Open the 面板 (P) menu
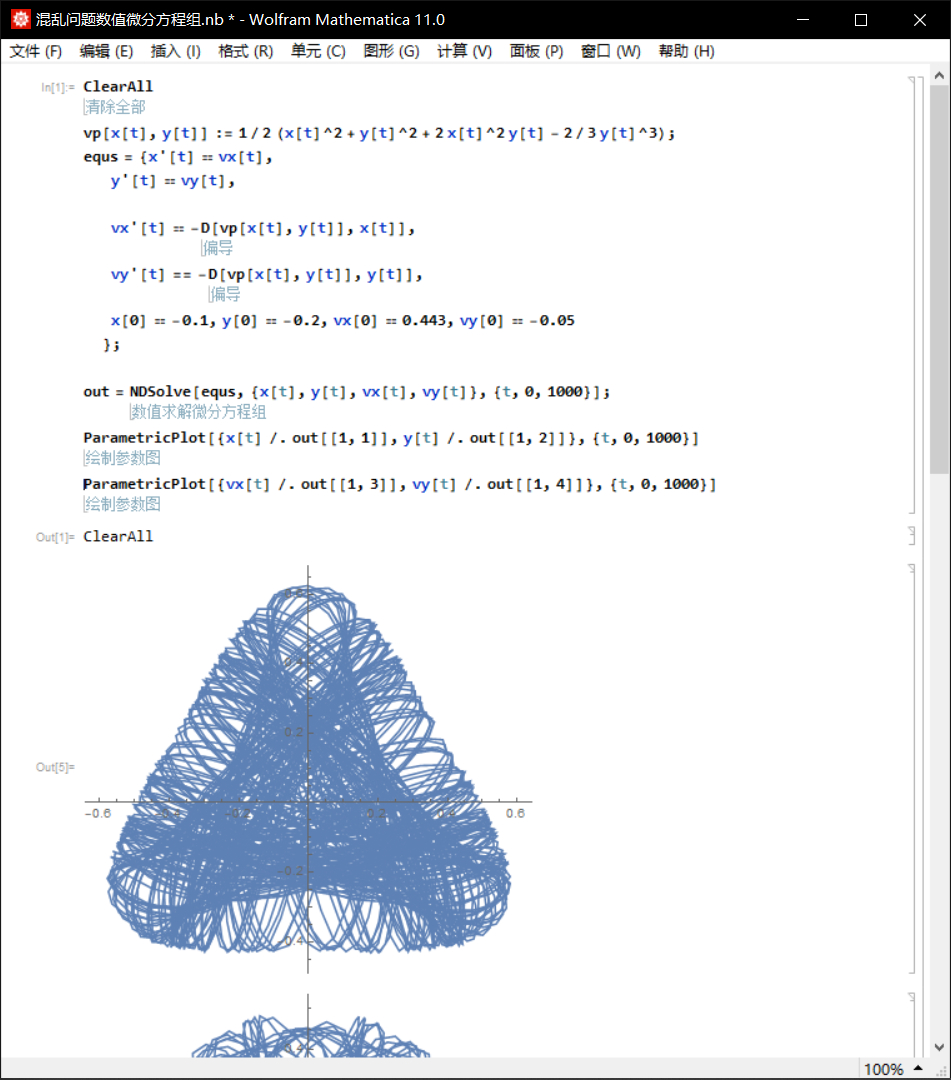951x1080 pixels. coord(536,52)
